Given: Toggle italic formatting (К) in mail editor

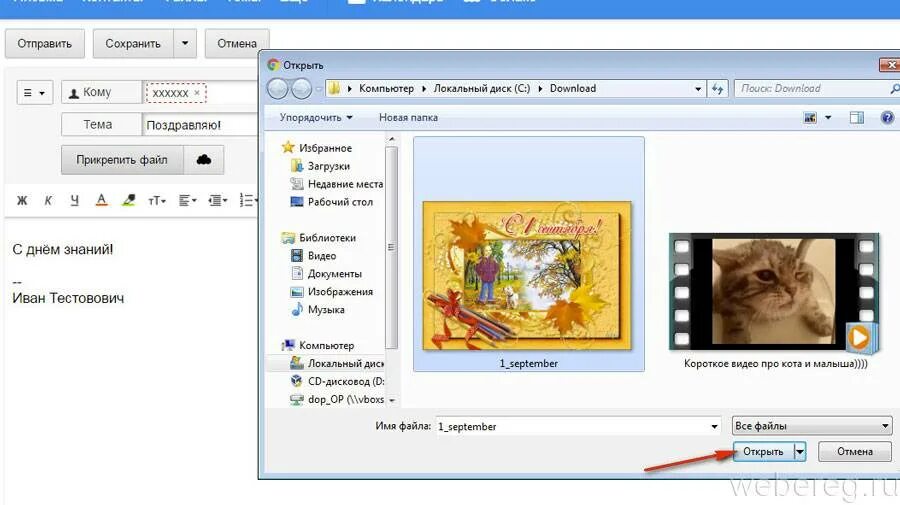Looking at the screenshot, I should coord(48,200).
